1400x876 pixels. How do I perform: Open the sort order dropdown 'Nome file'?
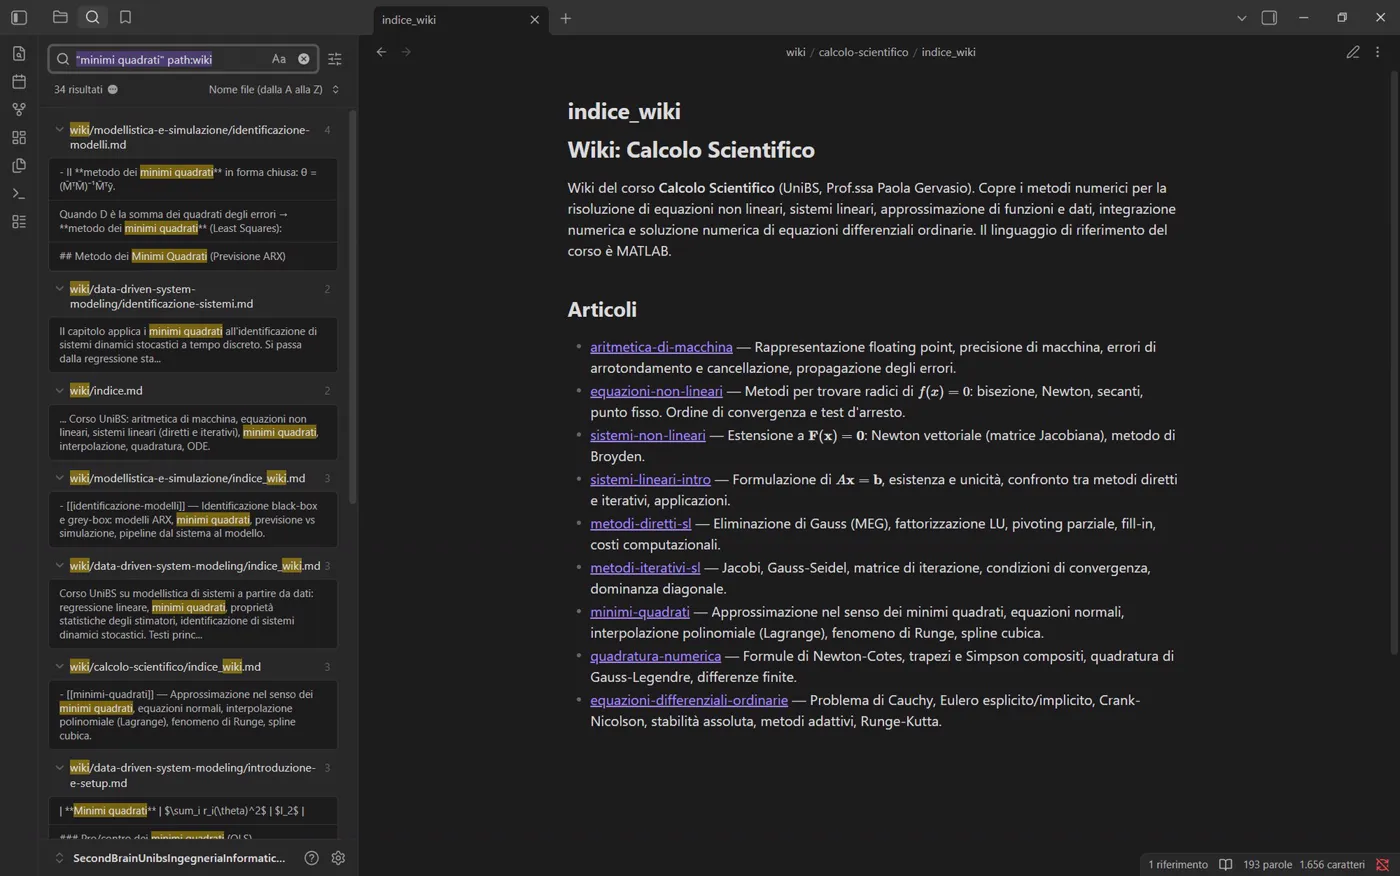[273, 89]
